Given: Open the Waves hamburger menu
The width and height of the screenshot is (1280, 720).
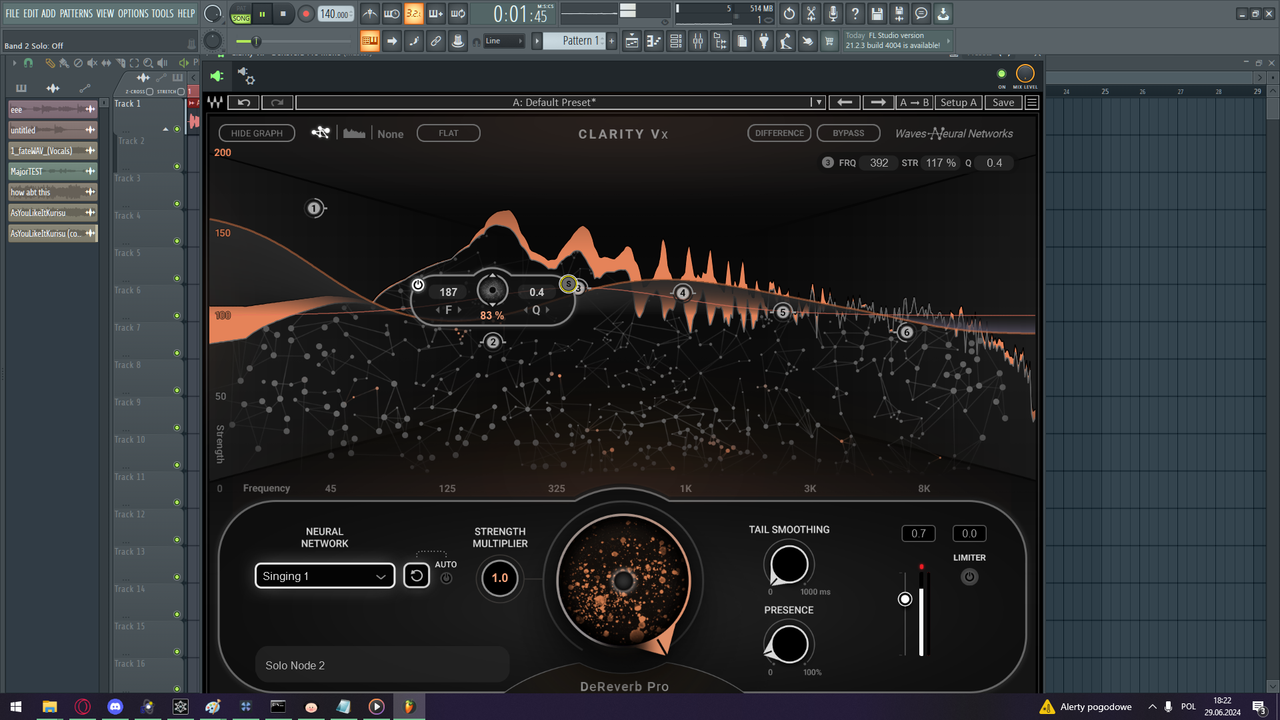Looking at the screenshot, I should [1032, 102].
